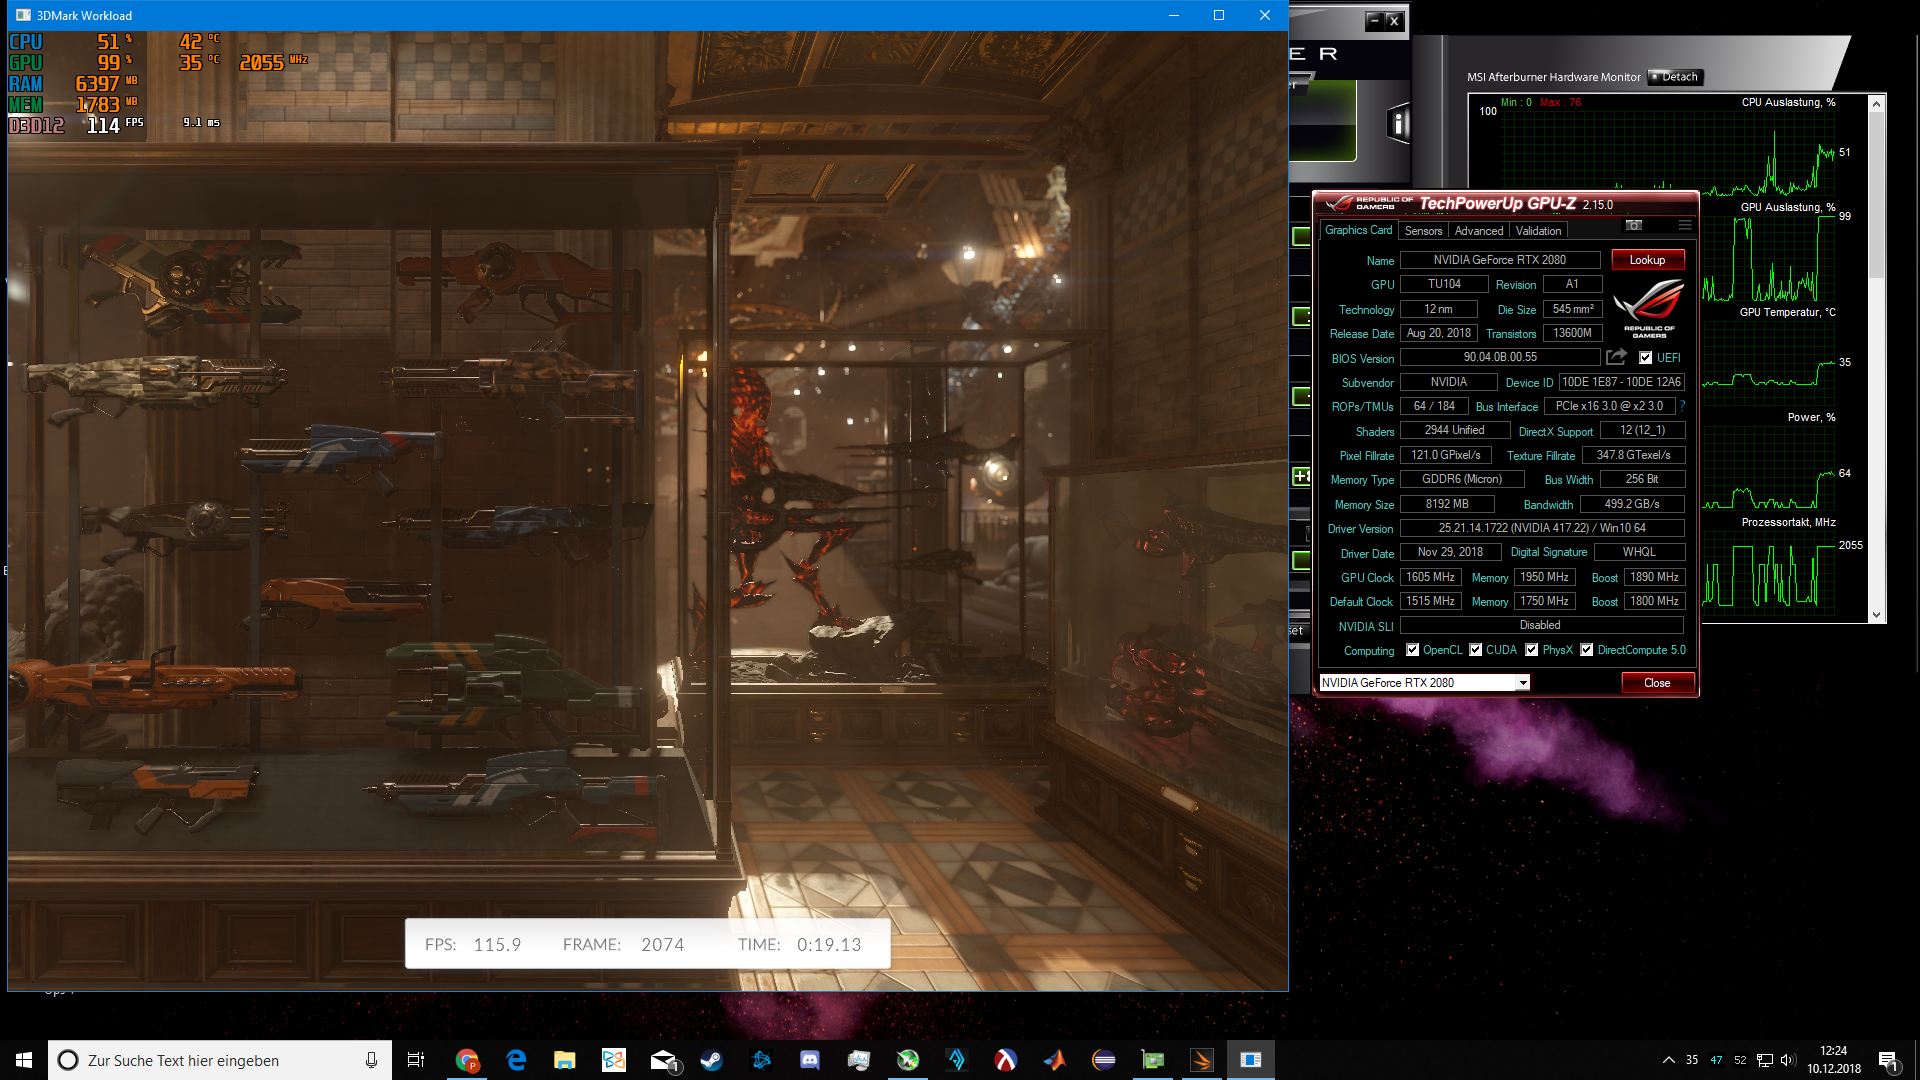Screen dimensions: 1920x1080
Task: Toggle the CUDA checkbox
Action: (1475, 650)
